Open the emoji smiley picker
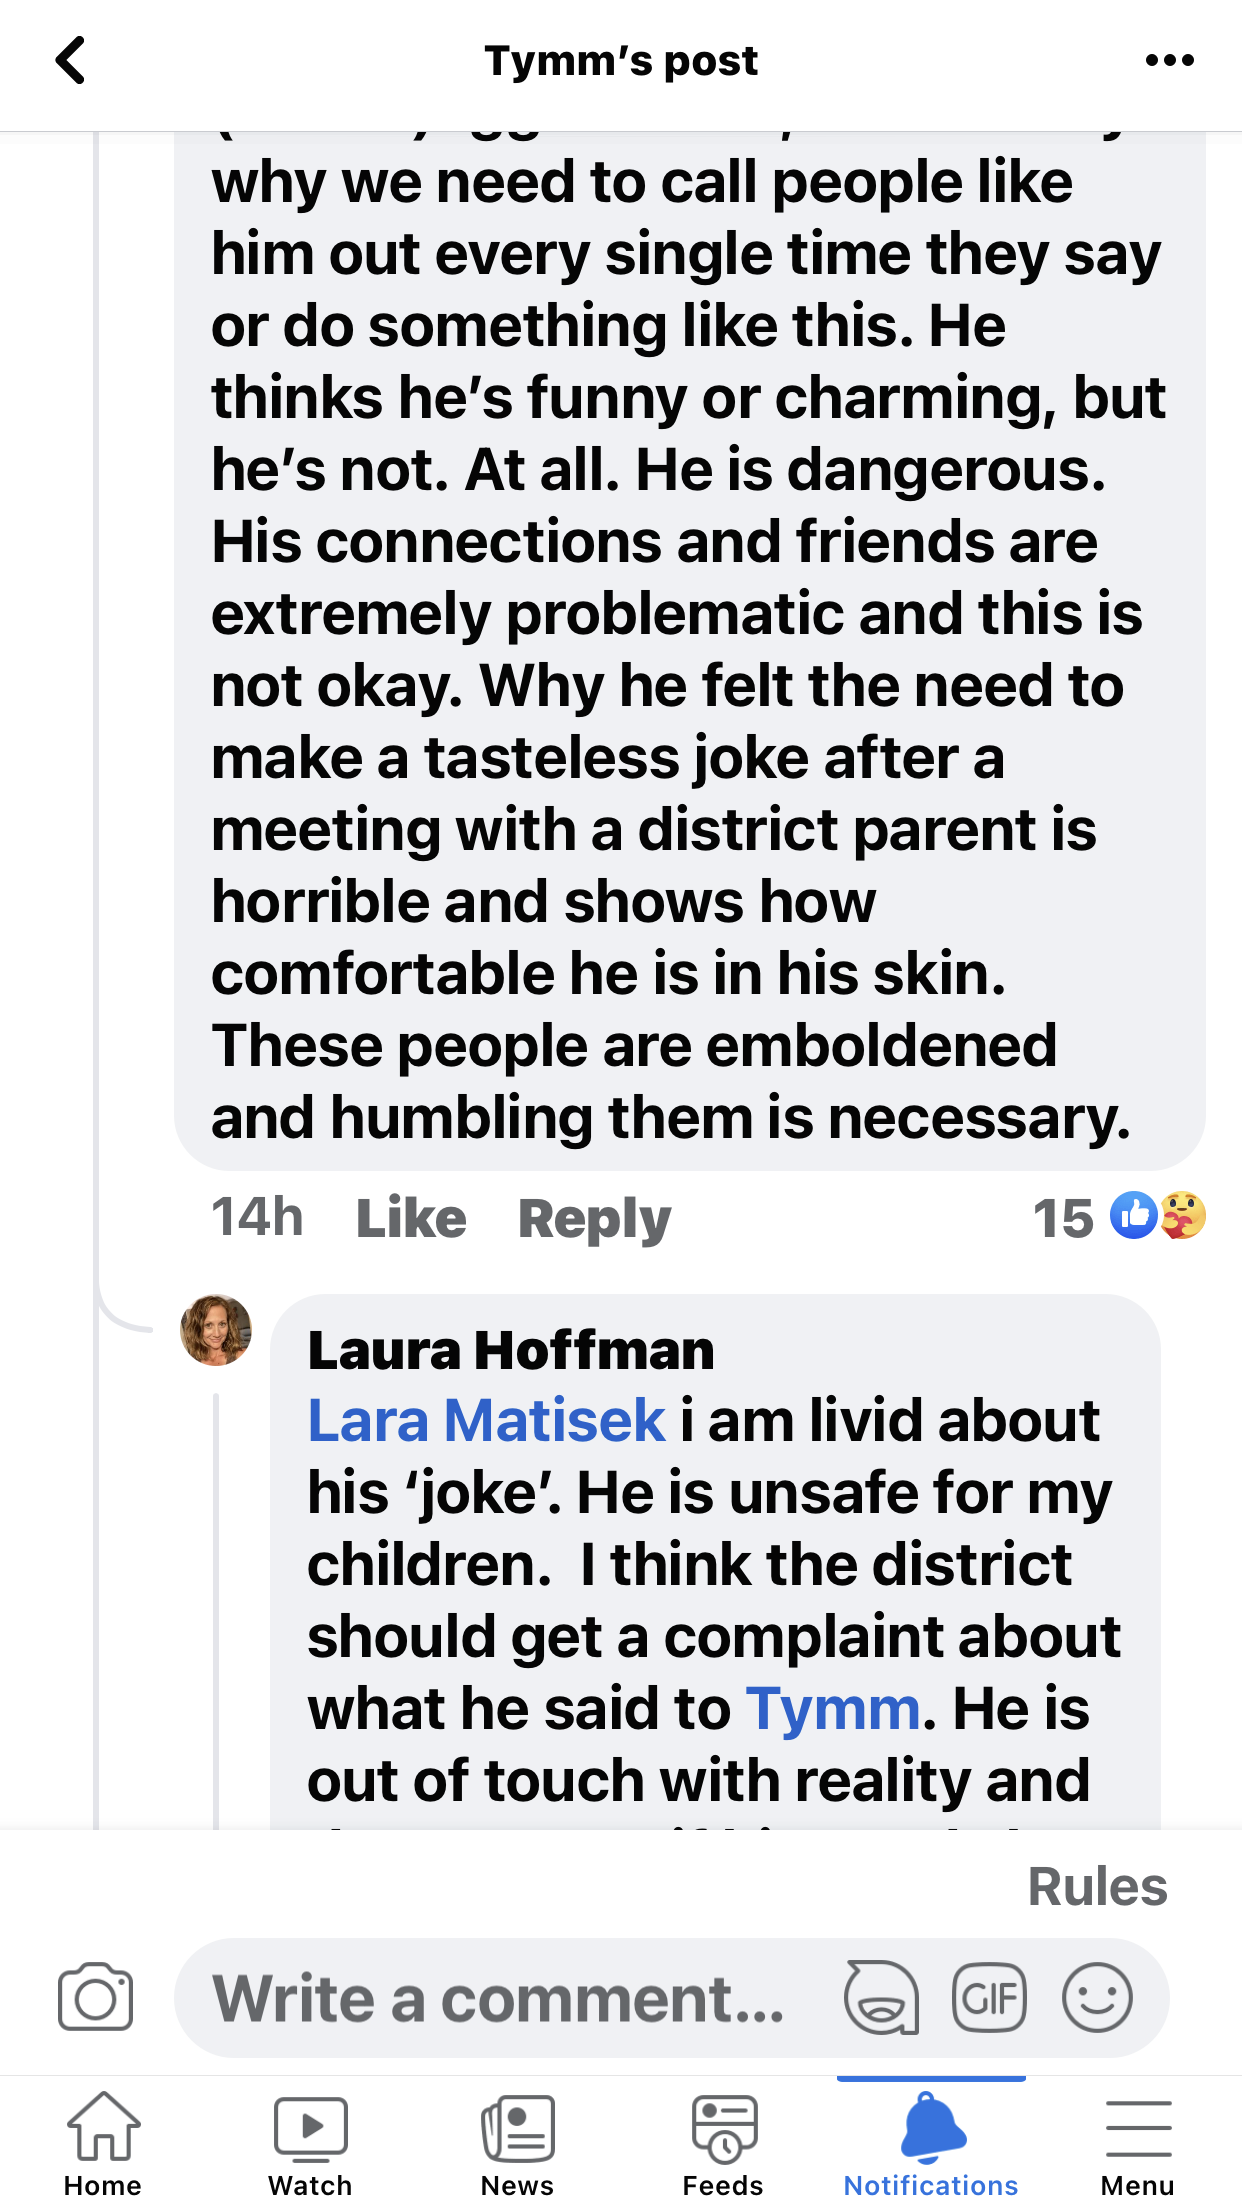The image size is (1242, 2208). pyautogui.click(x=1097, y=1998)
